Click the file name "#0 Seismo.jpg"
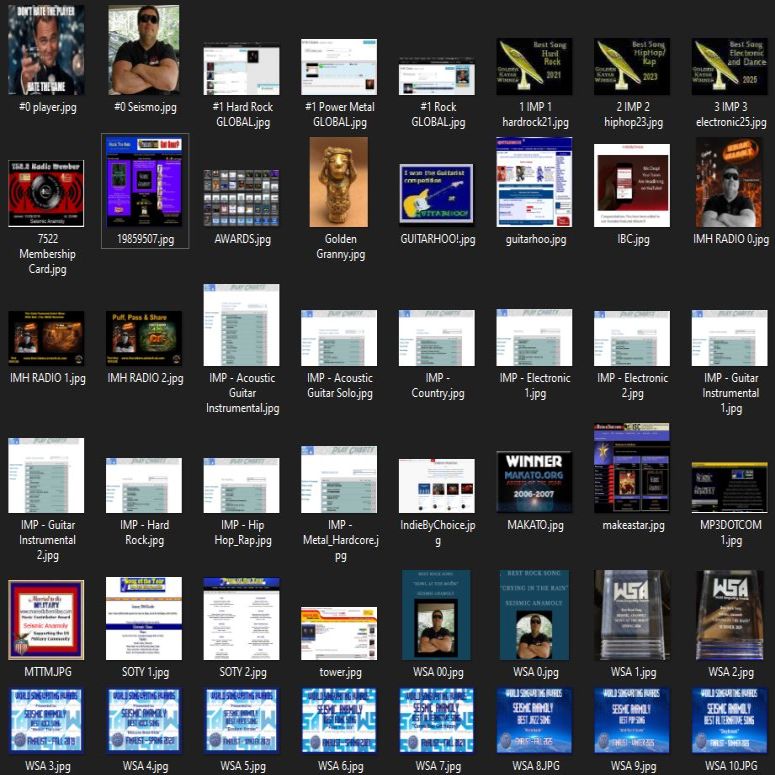The image size is (775, 775). 145,107
